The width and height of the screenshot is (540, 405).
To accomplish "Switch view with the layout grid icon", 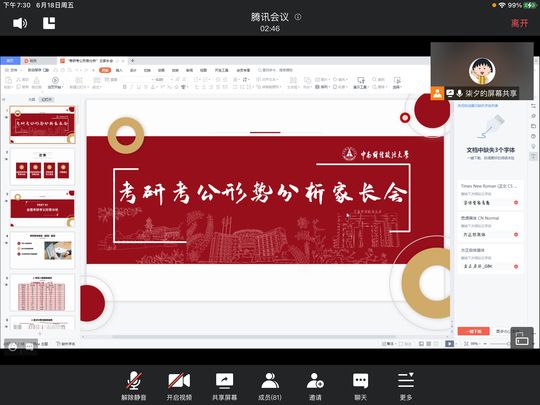I will click(49, 23).
